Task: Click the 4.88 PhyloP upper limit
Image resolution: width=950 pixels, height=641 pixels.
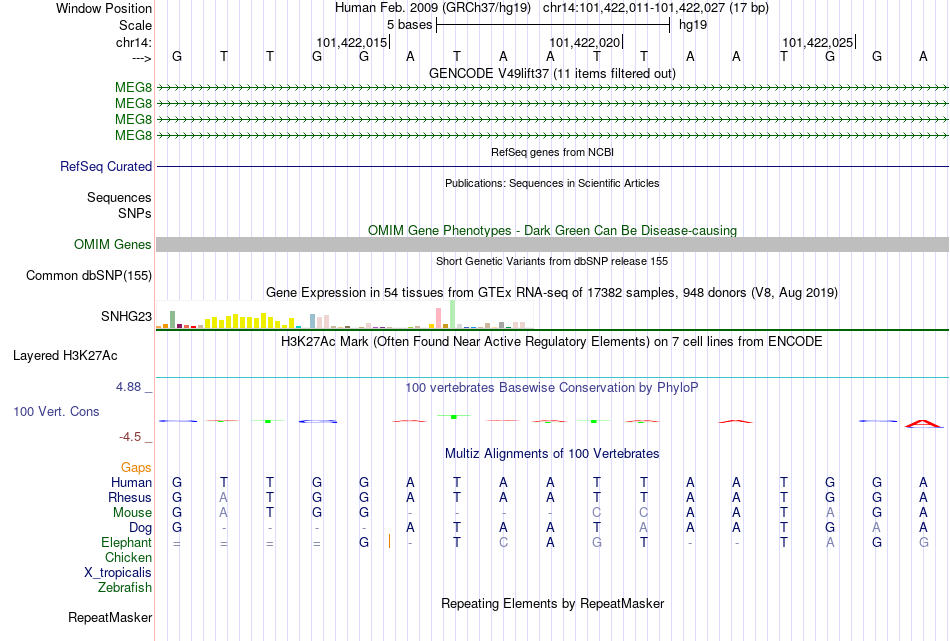Action: [128, 387]
